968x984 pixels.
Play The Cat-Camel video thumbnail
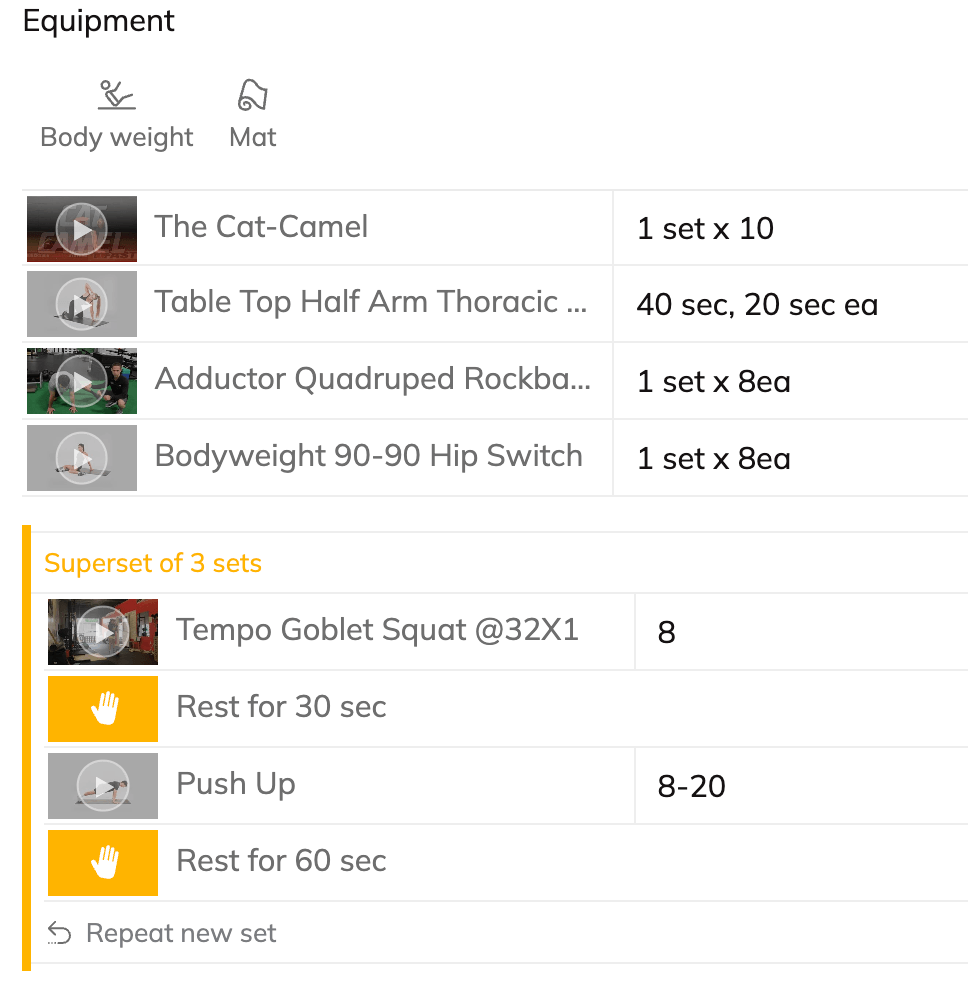click(x=82, y=229)
